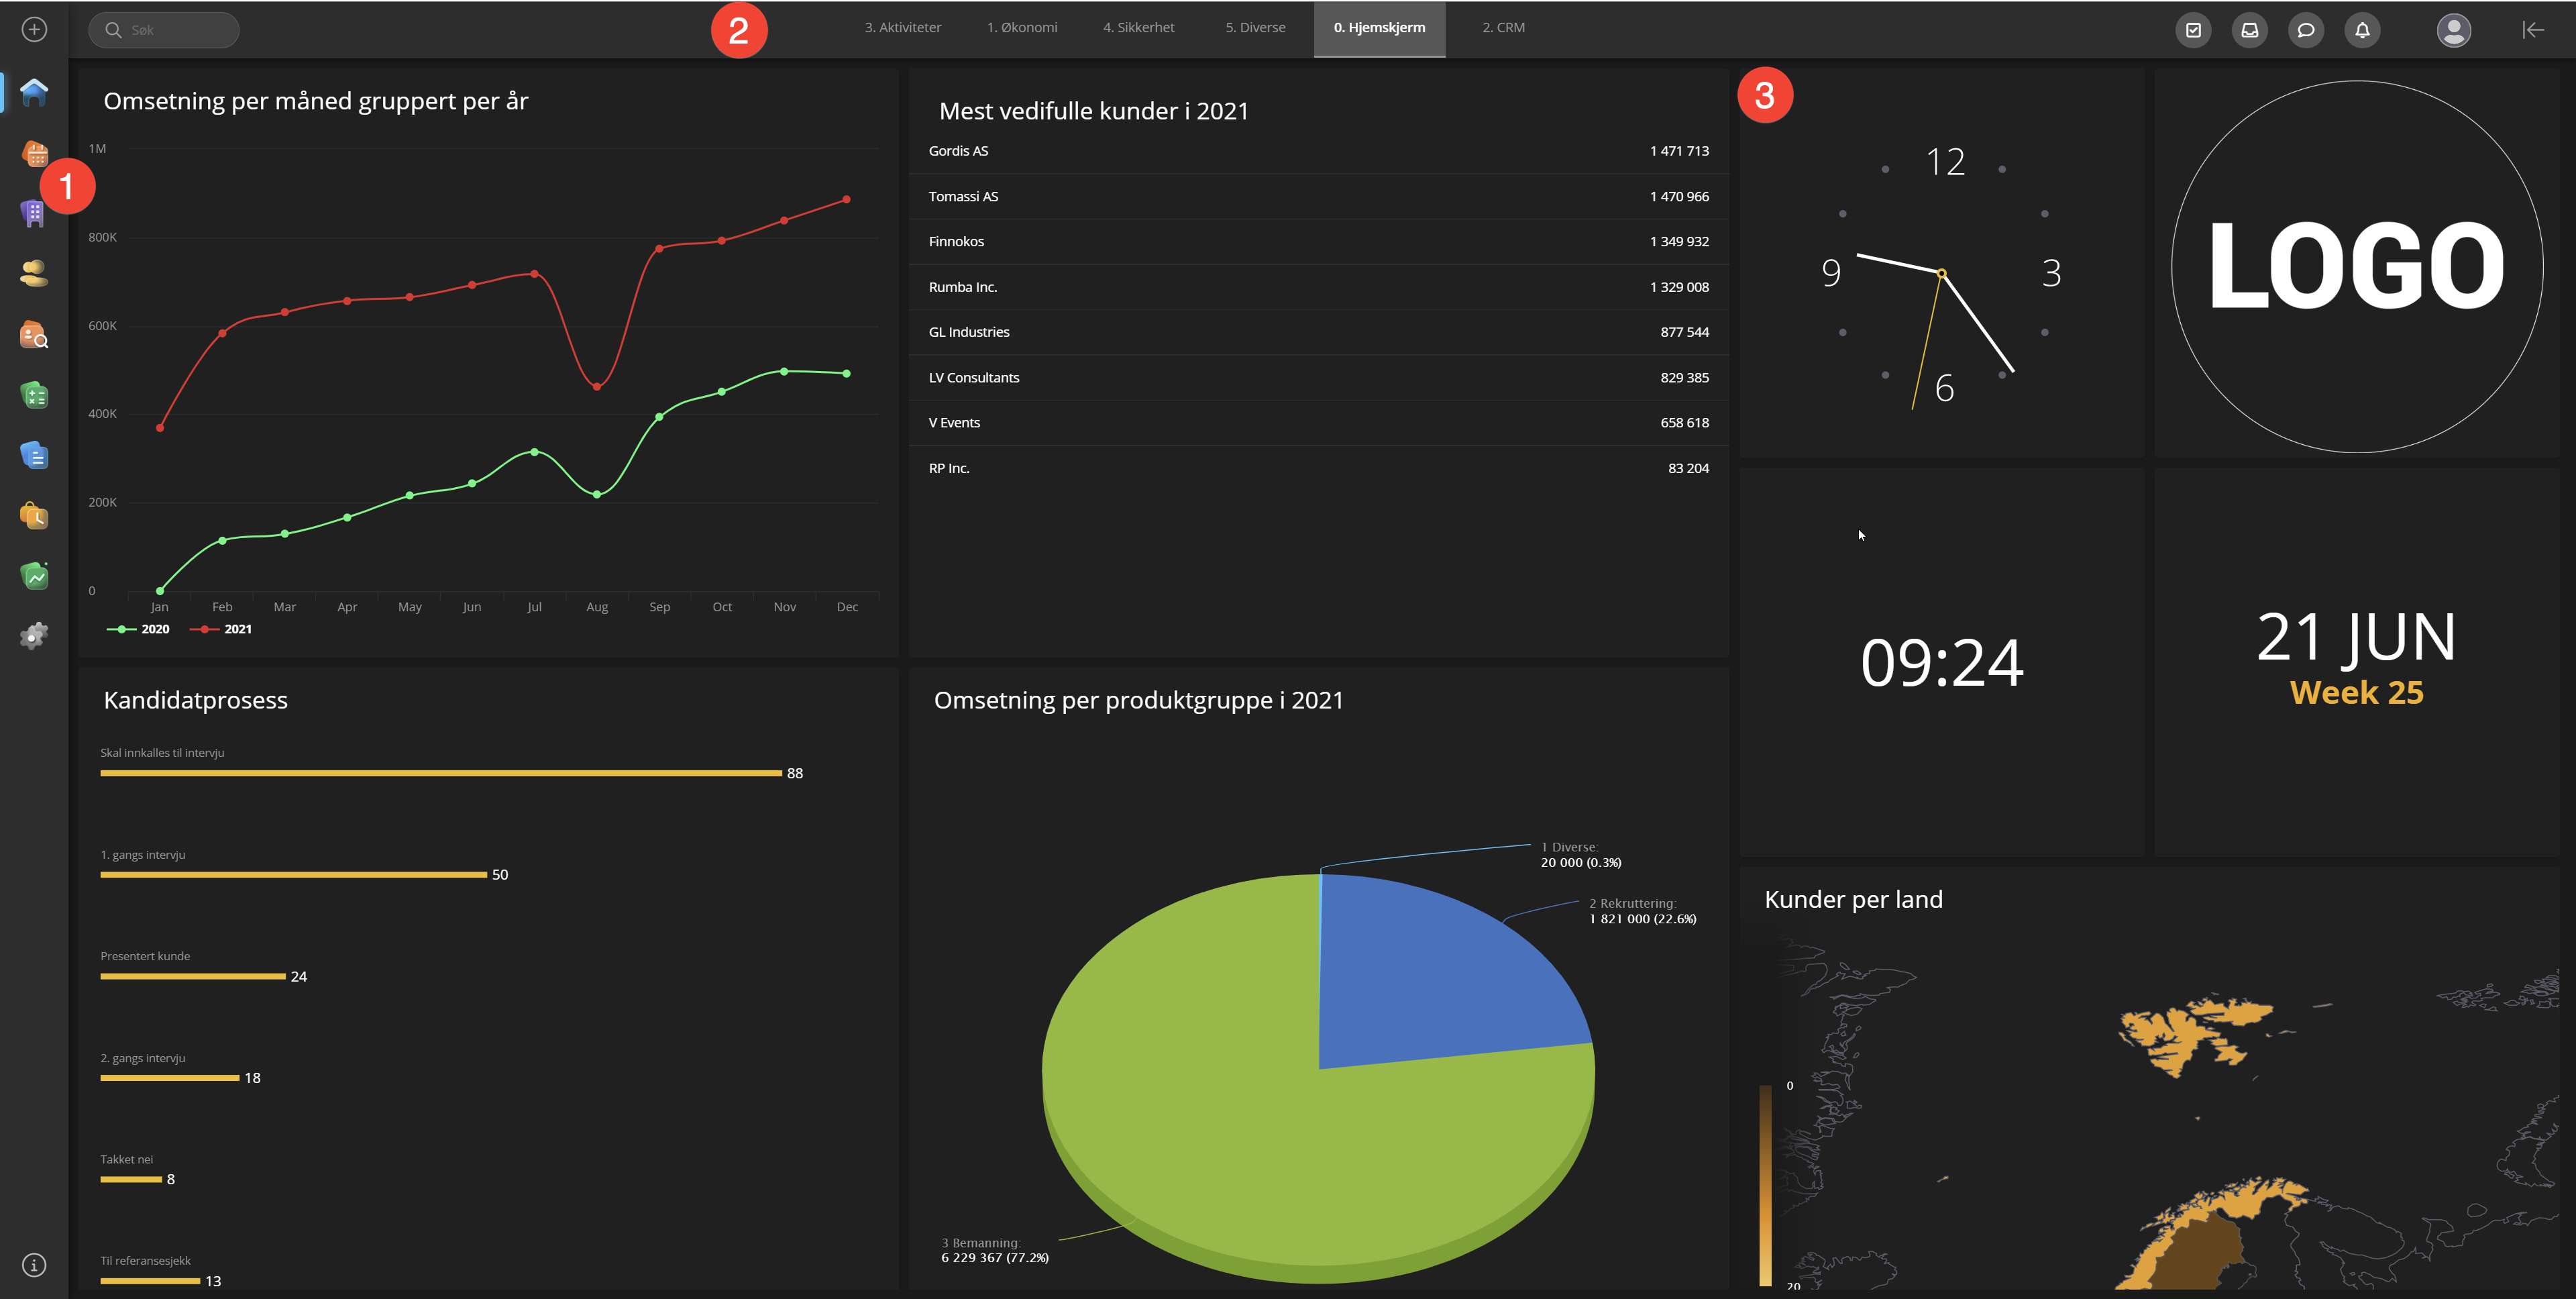Switch to the 2. CRM tab

(x=1503, y=28)
